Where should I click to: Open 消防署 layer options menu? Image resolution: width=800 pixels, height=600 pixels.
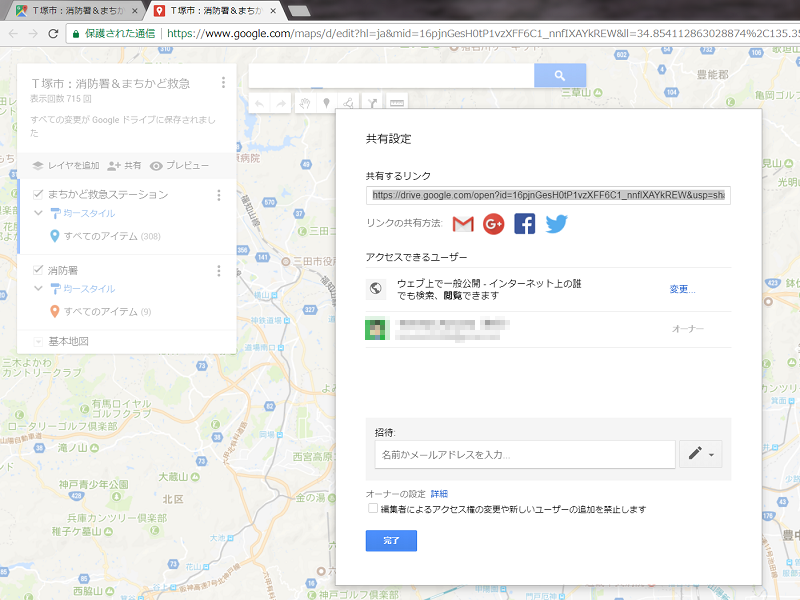click(219, 271)
